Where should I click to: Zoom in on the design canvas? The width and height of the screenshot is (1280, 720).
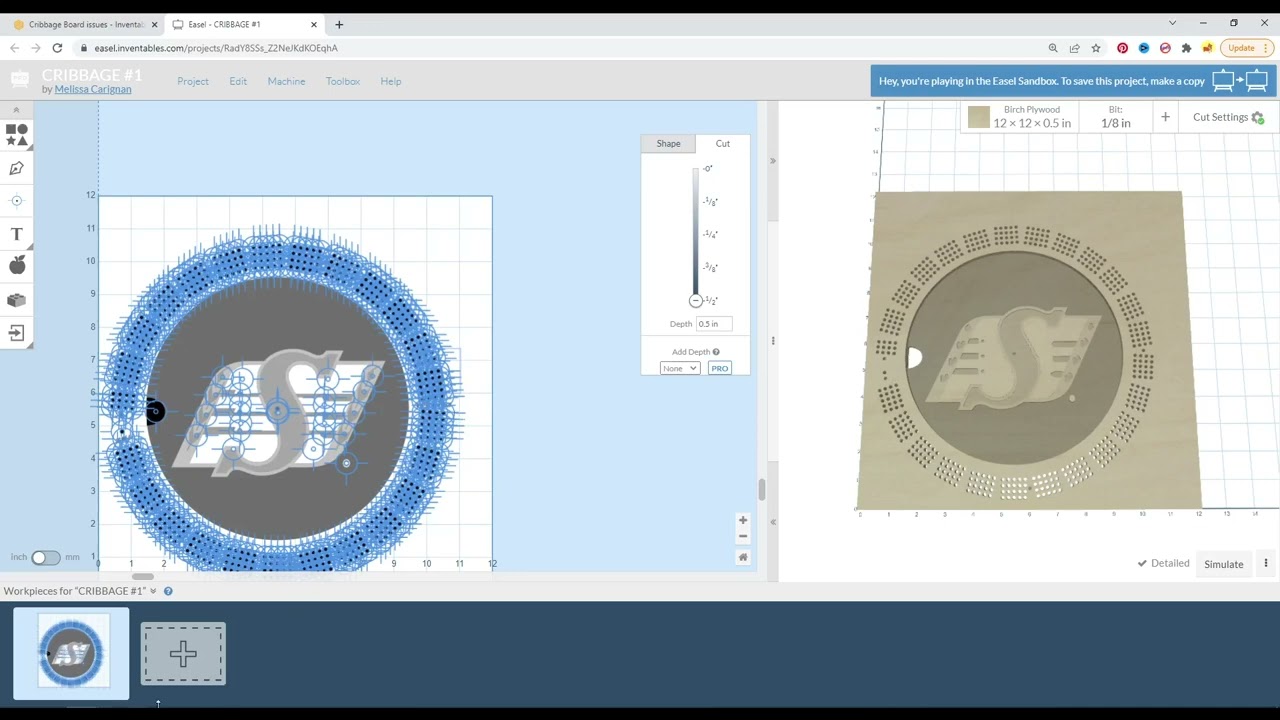pyautogui.click(x=743, y=520)
